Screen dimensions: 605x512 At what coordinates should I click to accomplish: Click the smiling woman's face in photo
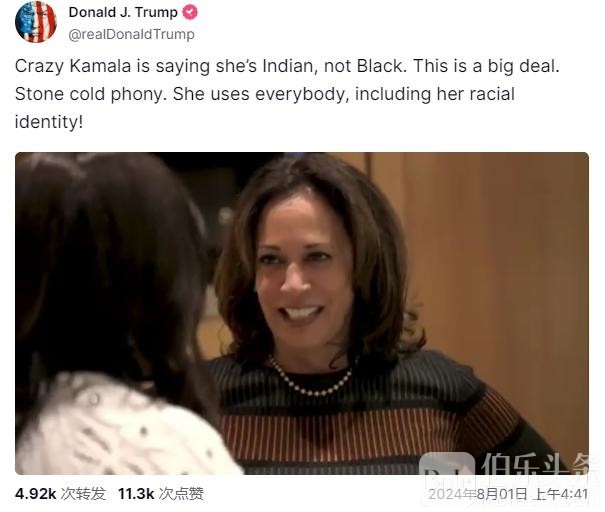coord(304,270)
